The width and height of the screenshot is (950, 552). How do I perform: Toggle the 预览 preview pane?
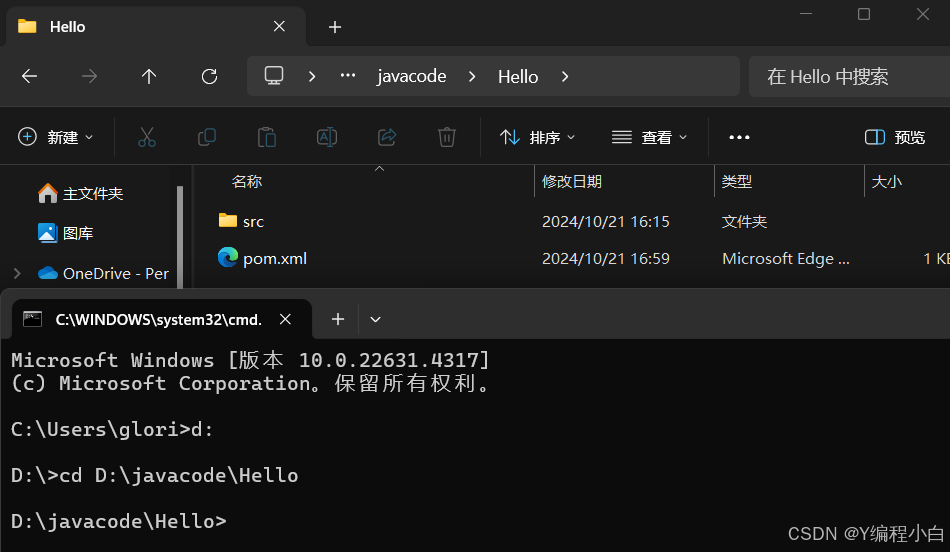pos(894,138)
